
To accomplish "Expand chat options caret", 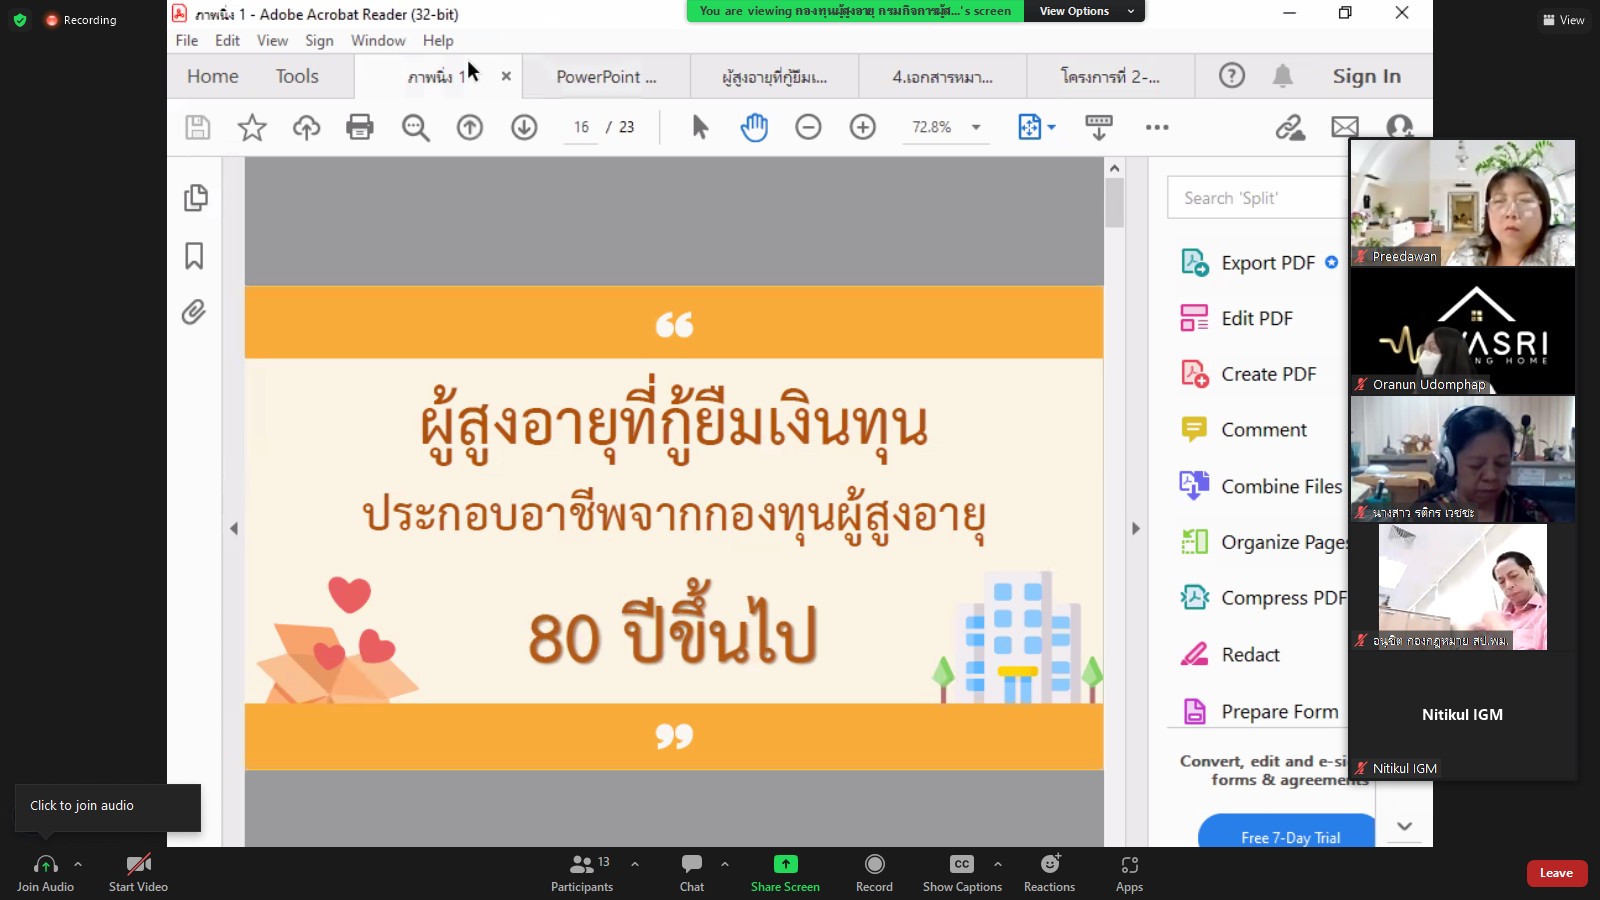I will (725, 864).
